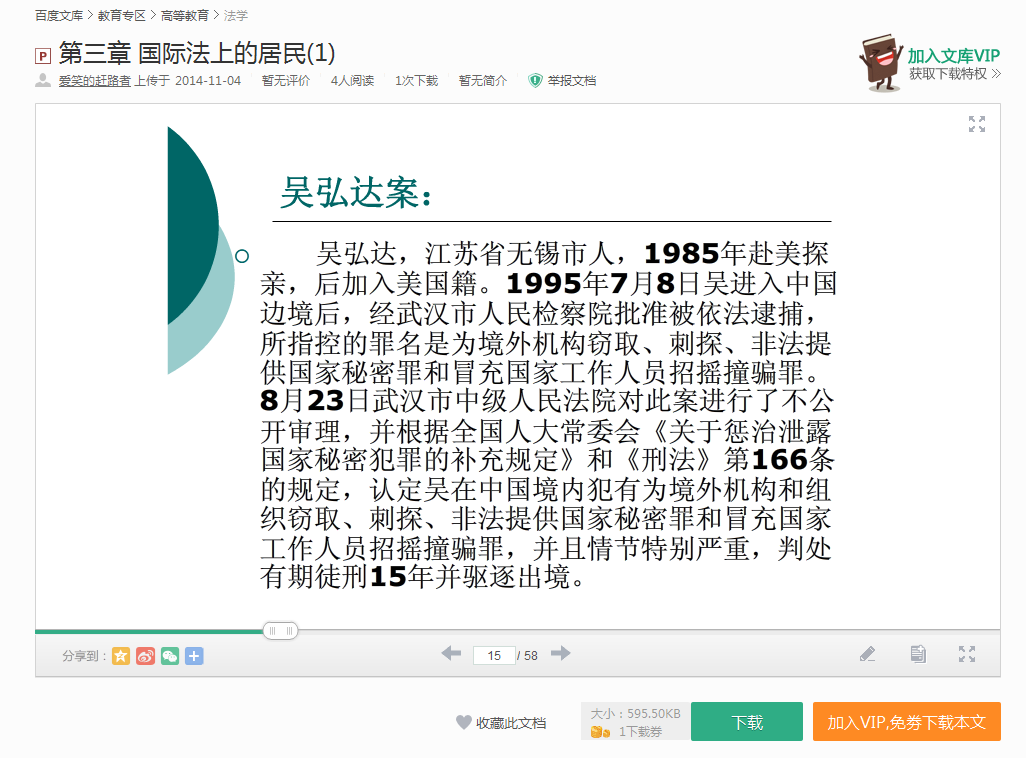1026x758 pixels.
Task: Favorite this document with 收藏此文档
Action: click(501, 722)
